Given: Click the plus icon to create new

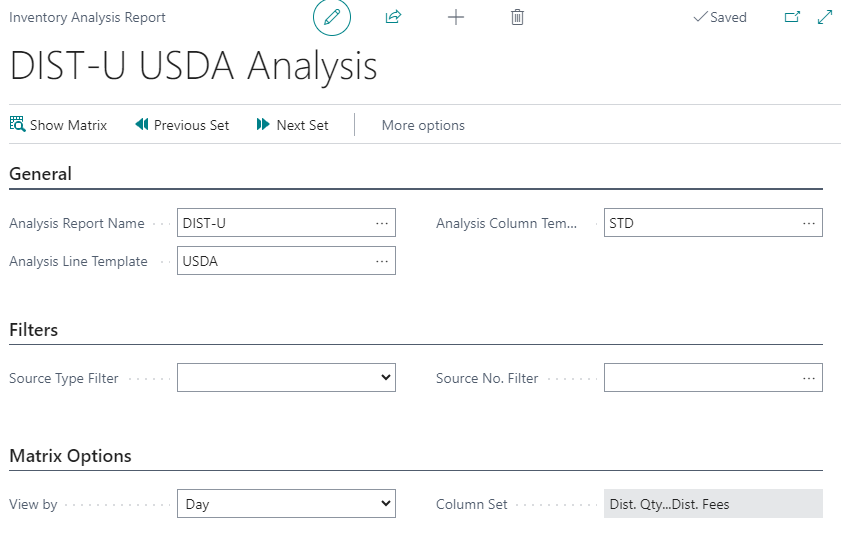Looking at the screenshot, I should [455, 18].
